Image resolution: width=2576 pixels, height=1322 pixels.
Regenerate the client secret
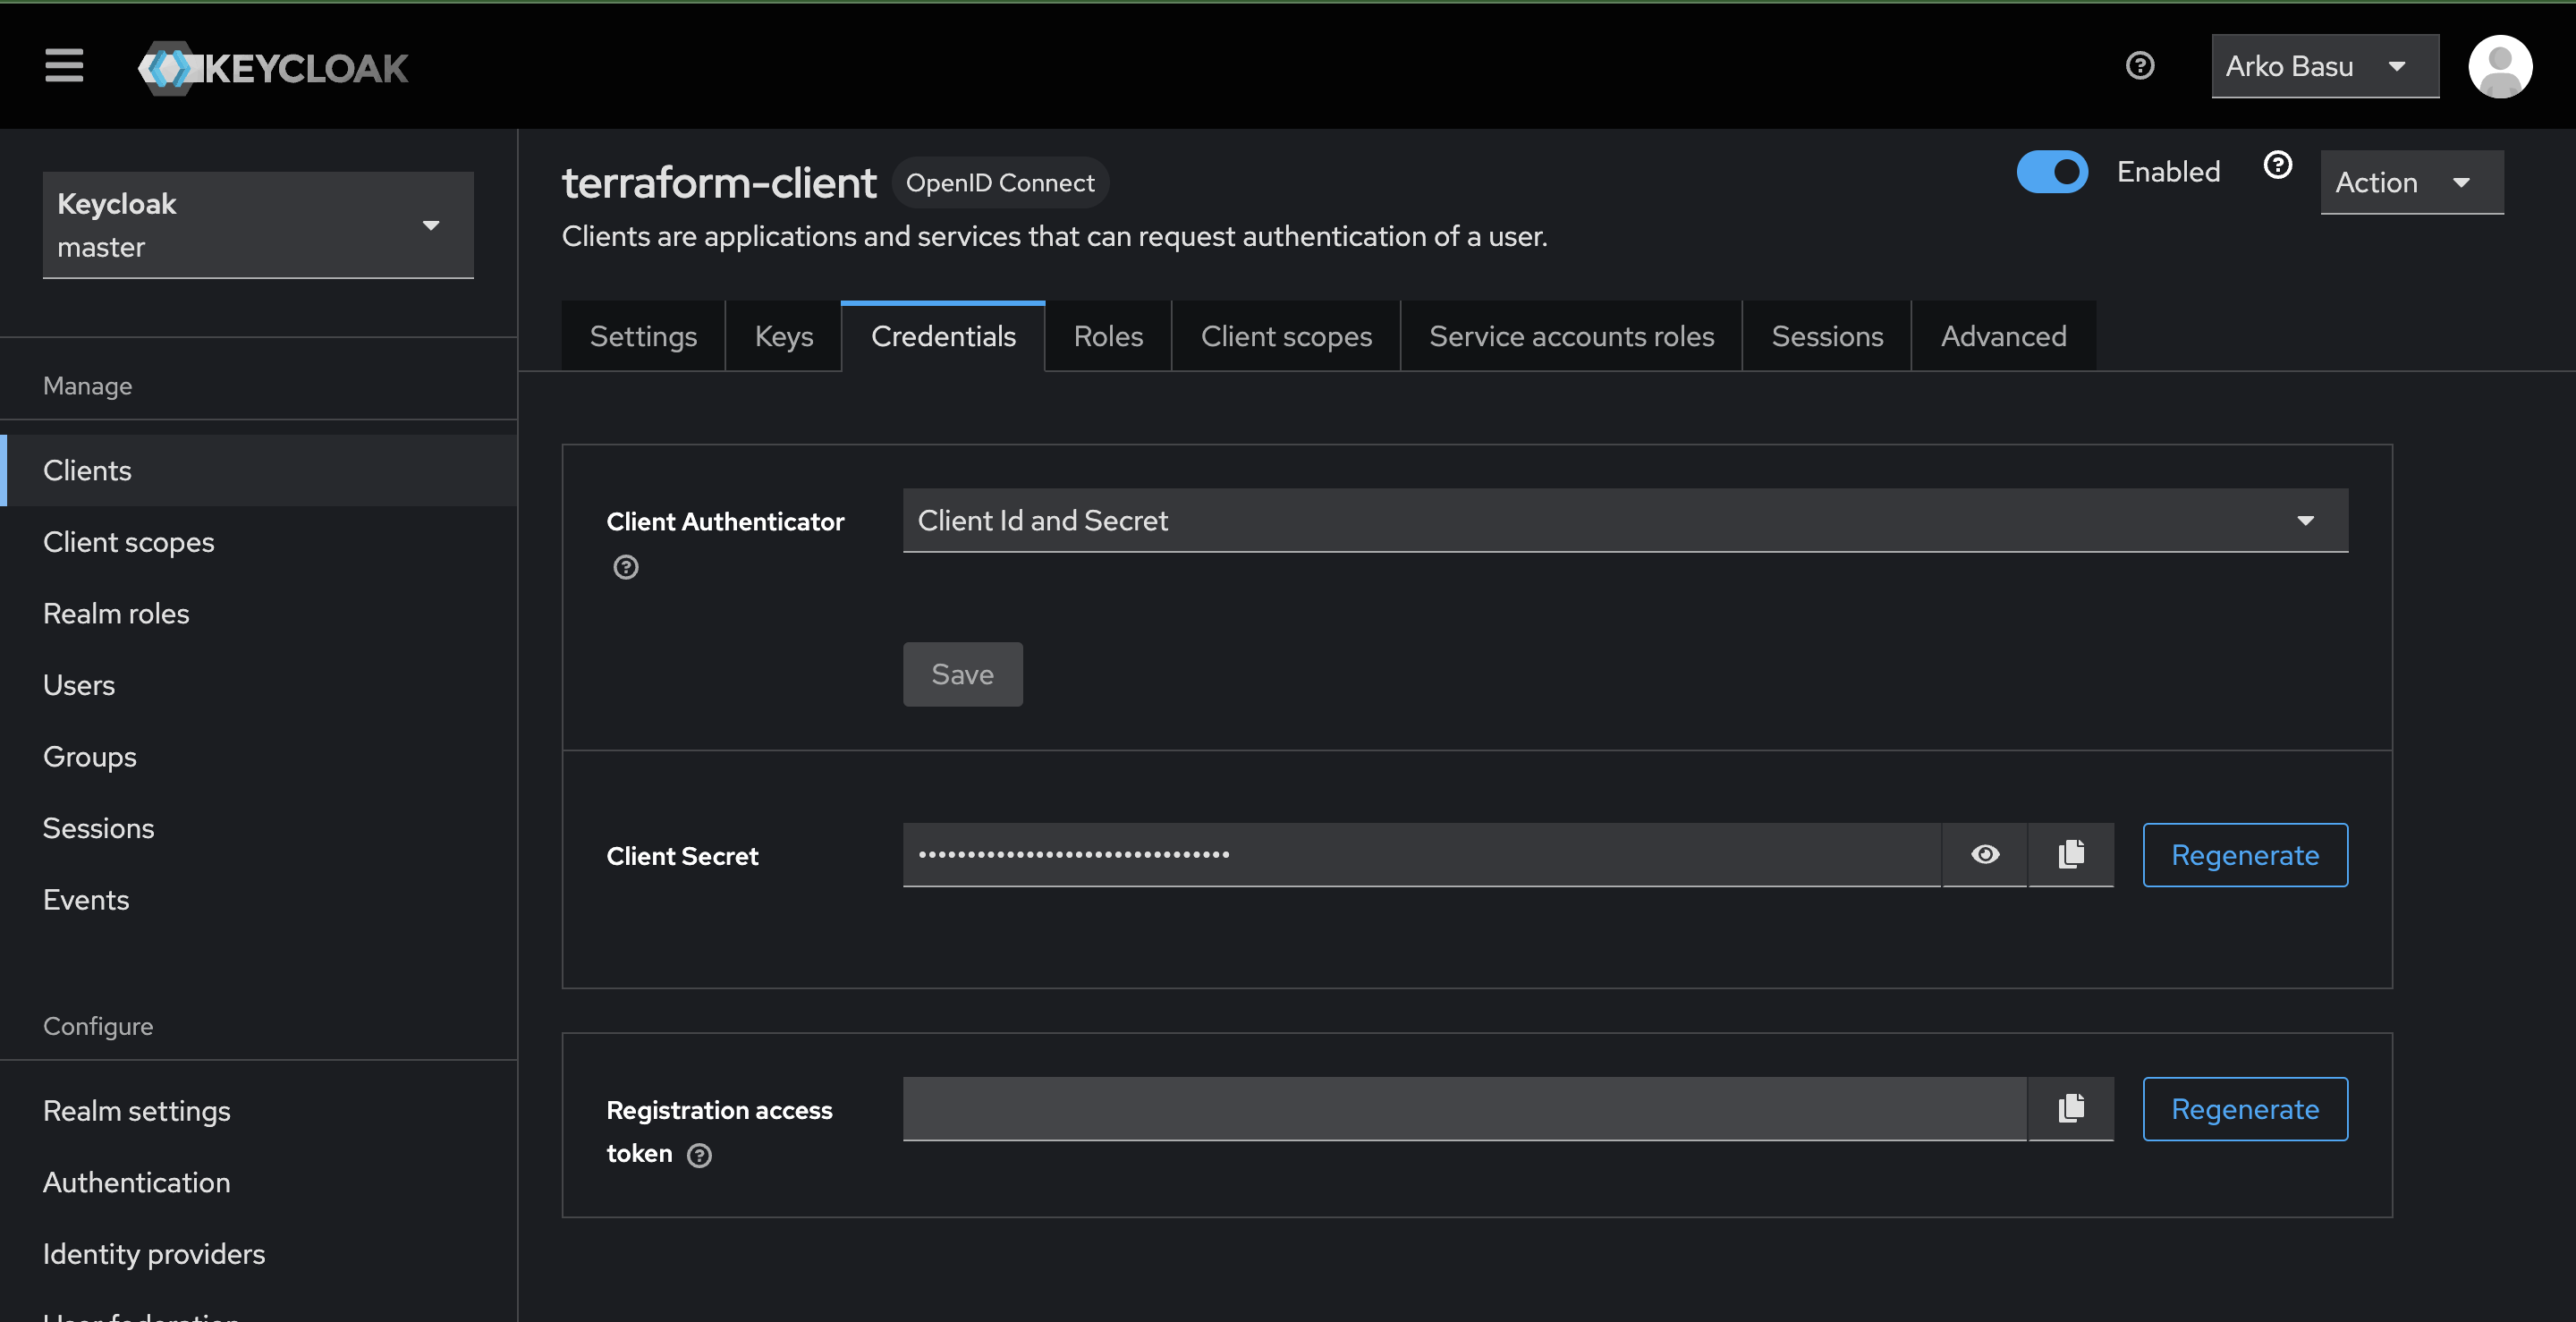pyautogui.click(x=2244, y=854)
